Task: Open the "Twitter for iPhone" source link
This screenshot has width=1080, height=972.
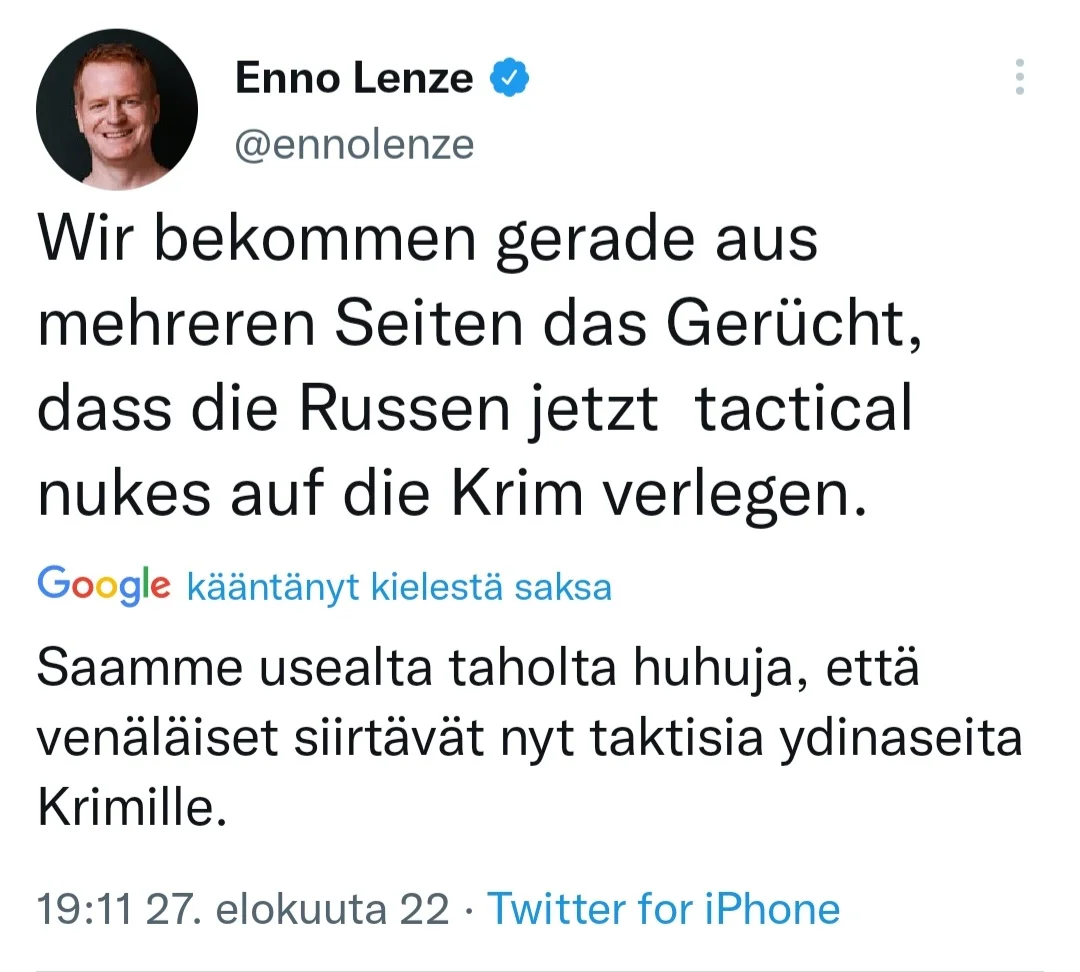Action: pyautogui.click(x=662, y=909)
